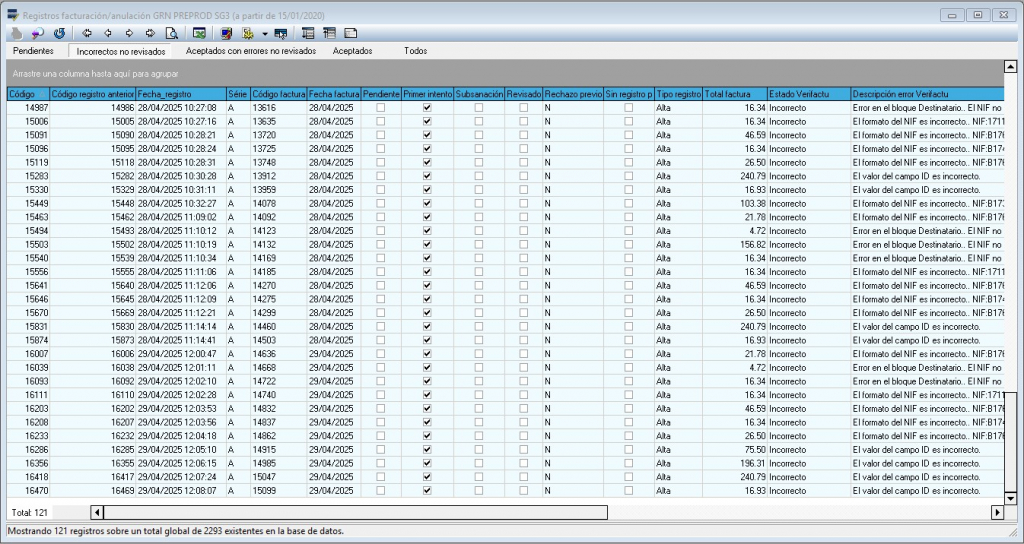Sort by Estado Verifactu column header
The image size is (1024, 544).
[x=809, y=95]
